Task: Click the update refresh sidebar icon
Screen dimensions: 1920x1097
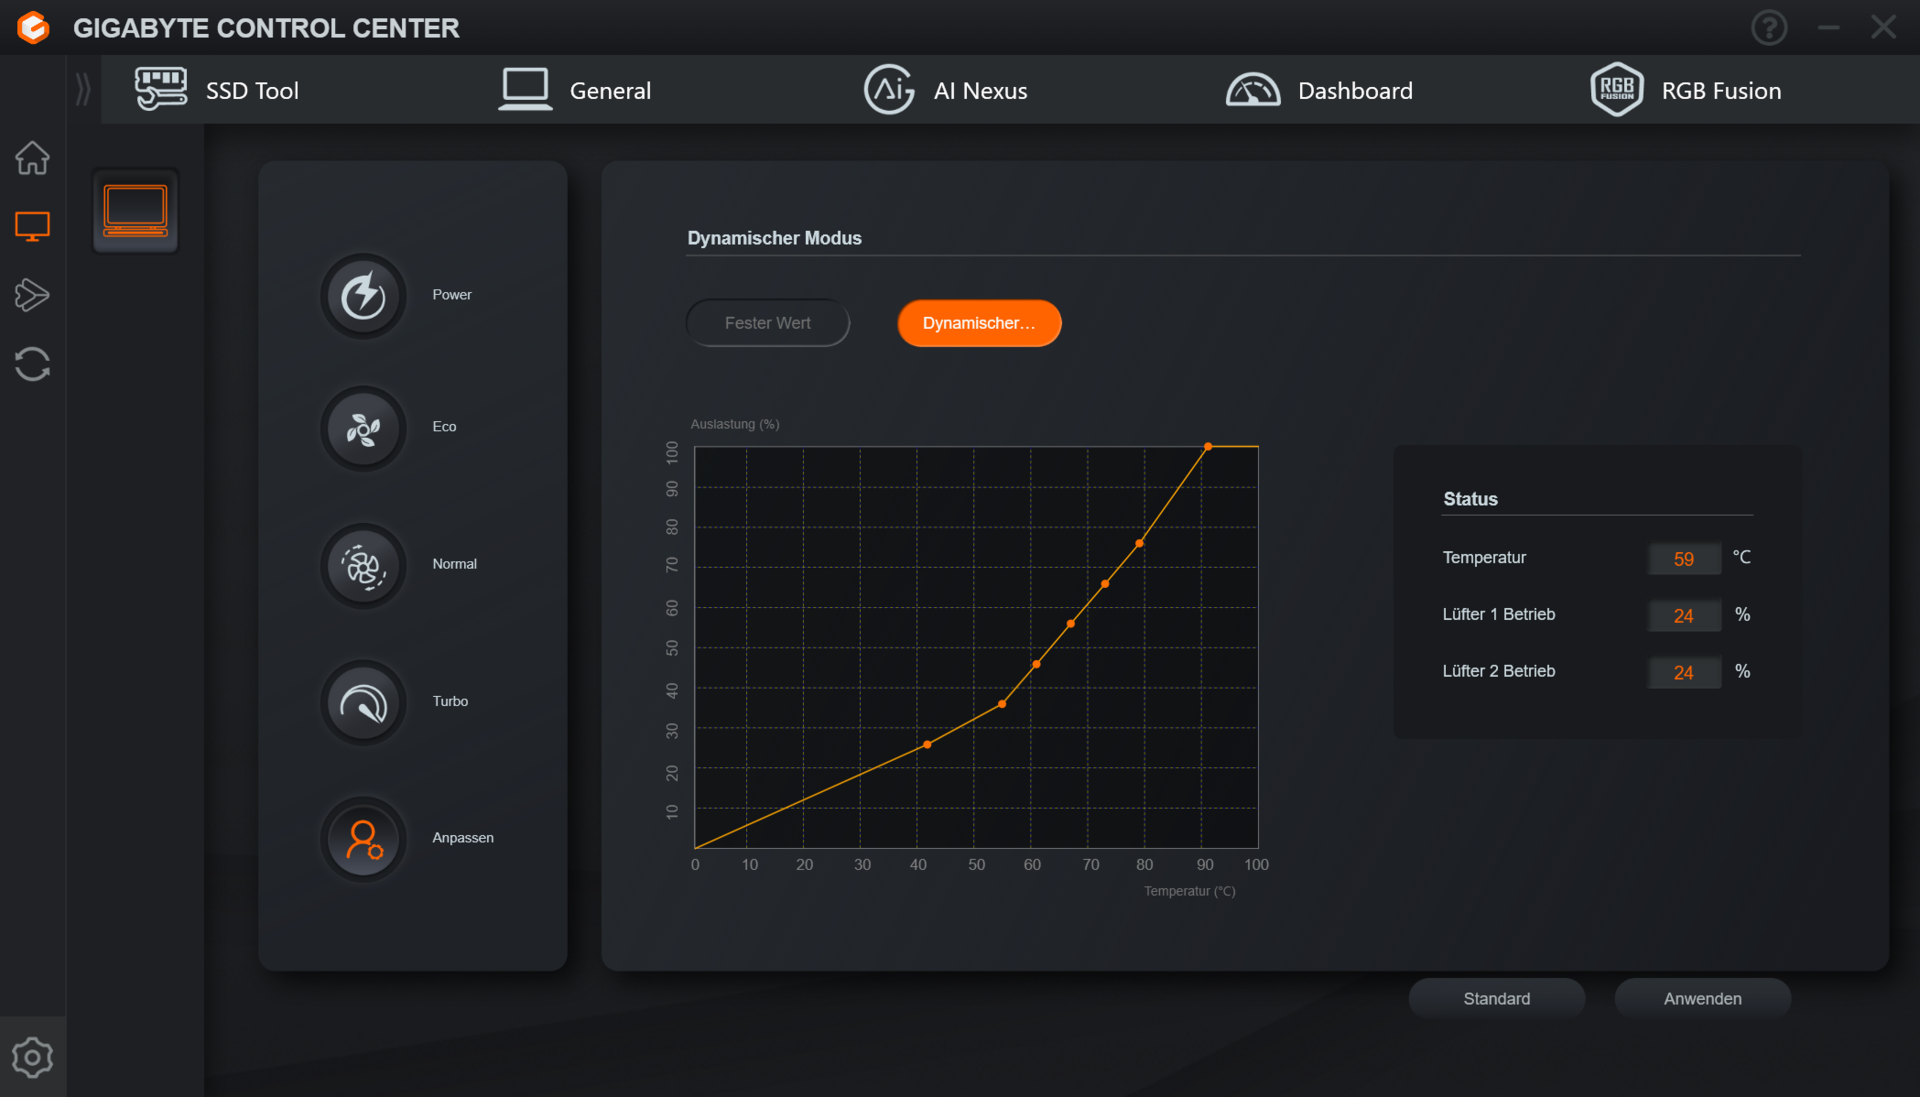Action: coord(32,364)
